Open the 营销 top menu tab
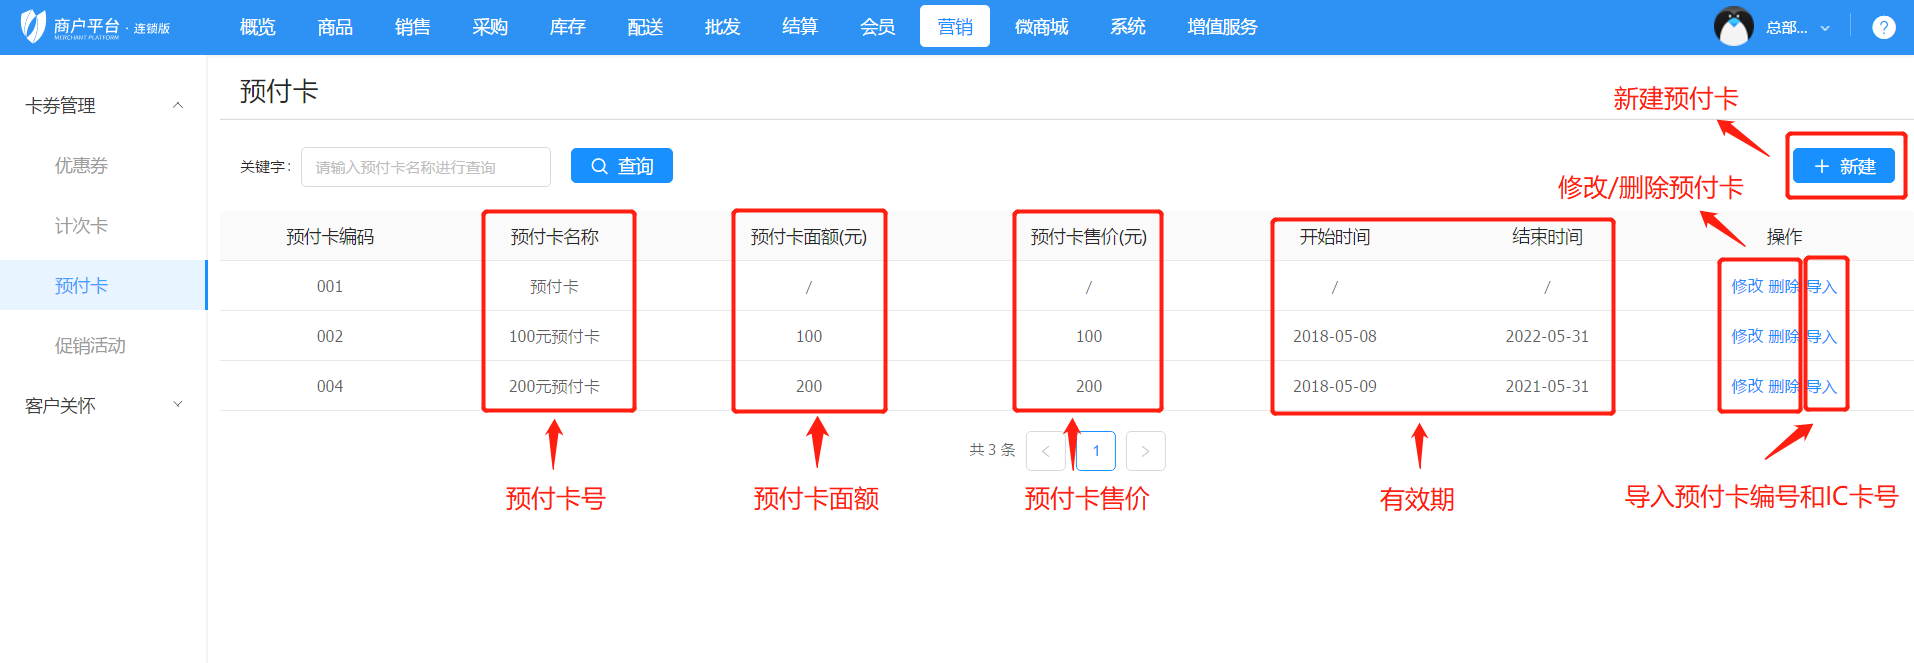Image resolution: width=1914 pixels, height=663 pixels. point(954,27)
